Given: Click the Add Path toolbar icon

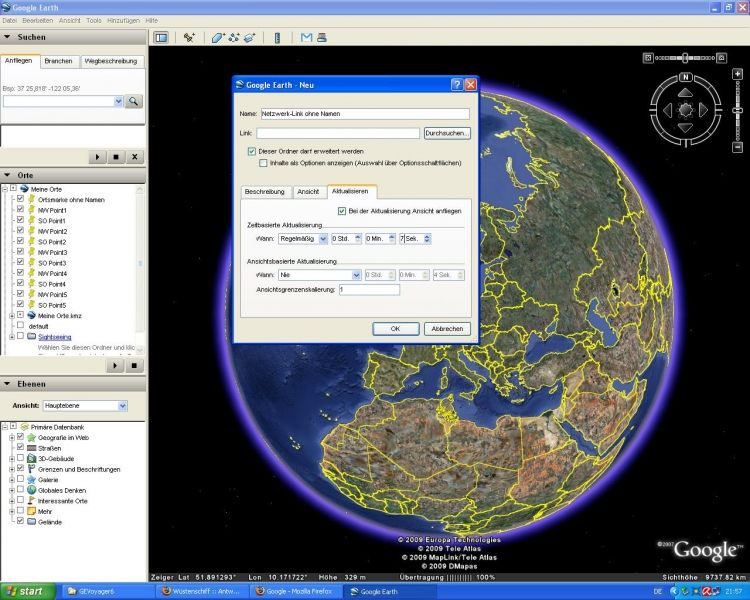Looking at the screenshot, I should click(x=234, y=37).
